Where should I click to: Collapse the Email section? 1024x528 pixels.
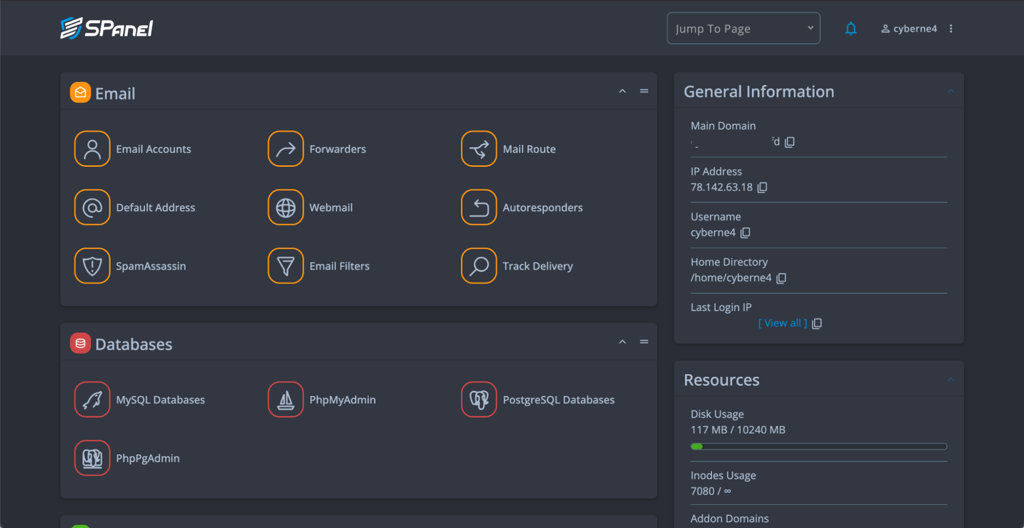point(622,91)
